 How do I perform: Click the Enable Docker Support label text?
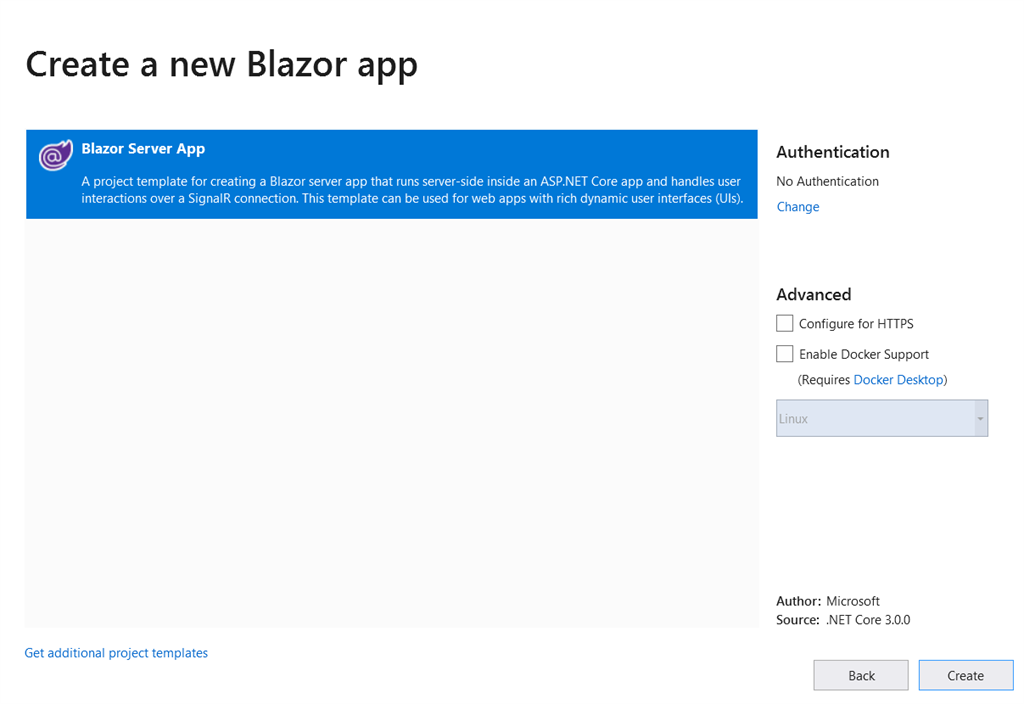coord(863,354)
